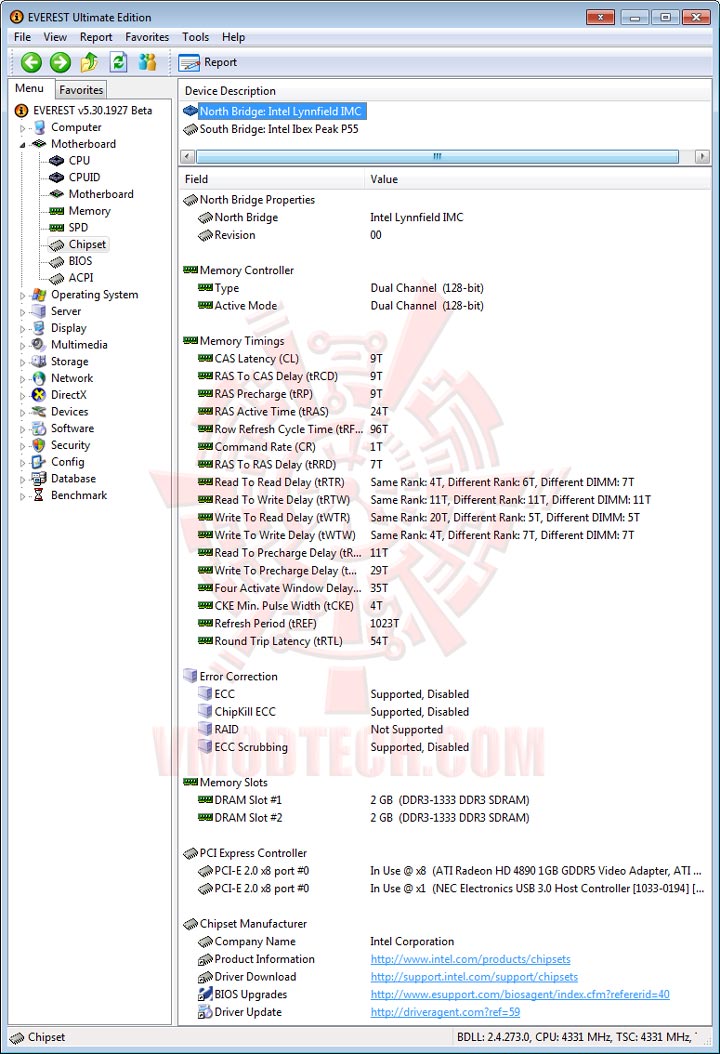Viewport: 720px width, 1054px height.
Task: Select Motherboard sub-item under Motherboard
Action: tap(101, 194)
